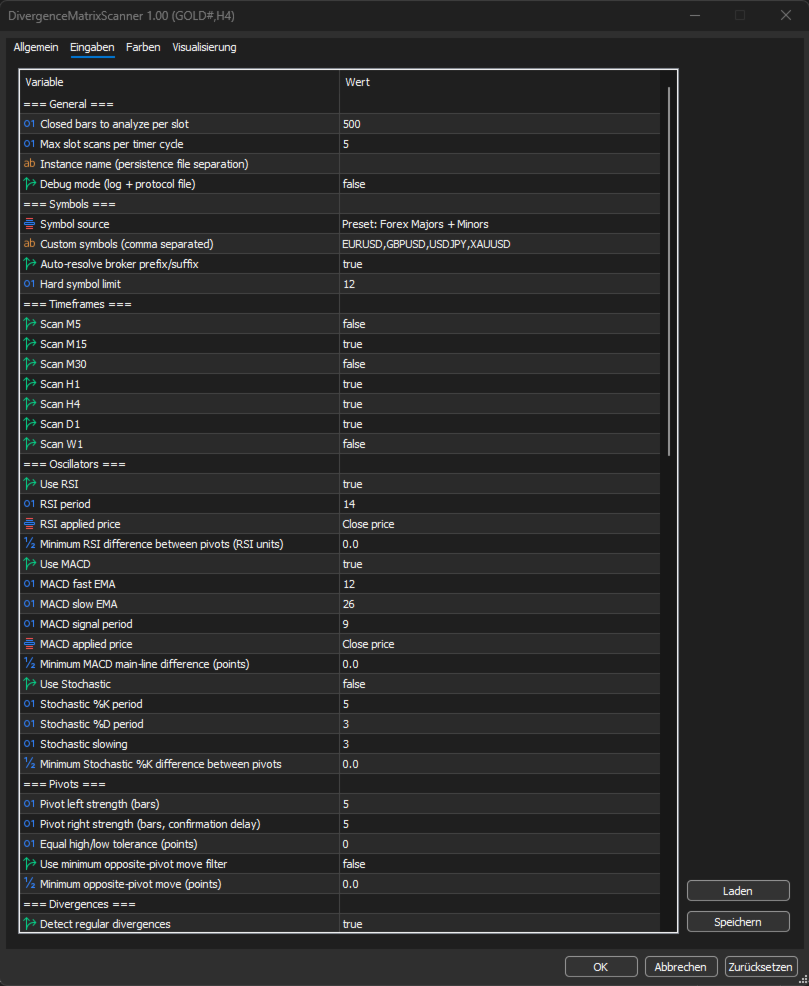
Task: Click boolean icon beside Debug mode
Action: pyautogui.click(x=30, y=184)
